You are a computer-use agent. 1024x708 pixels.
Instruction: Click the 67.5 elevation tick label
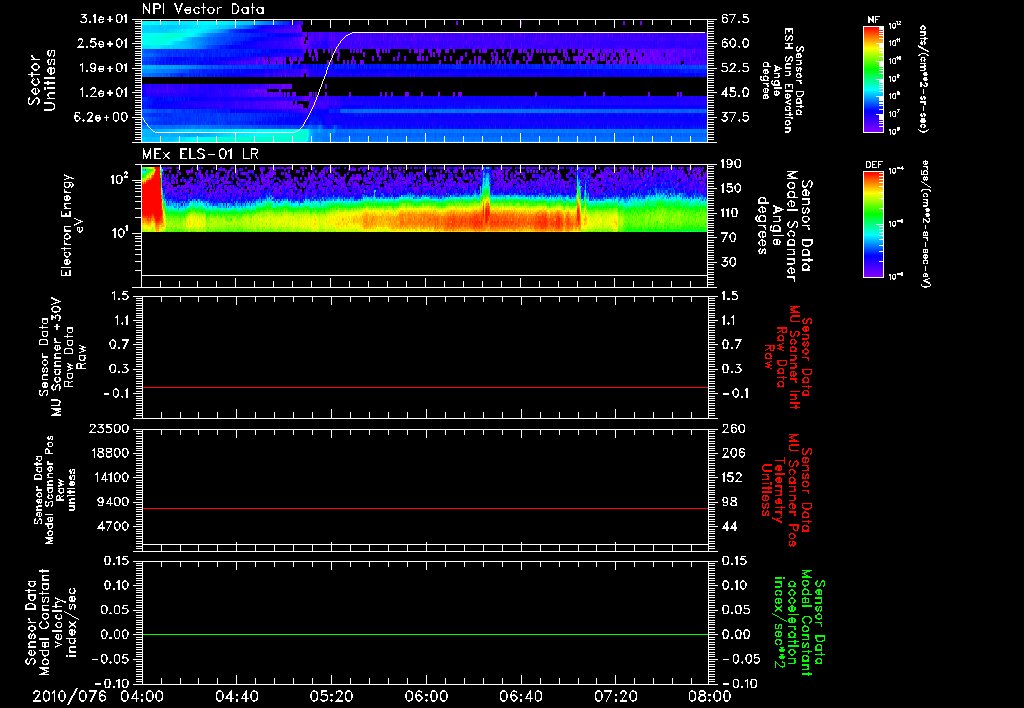click(735, 19)
